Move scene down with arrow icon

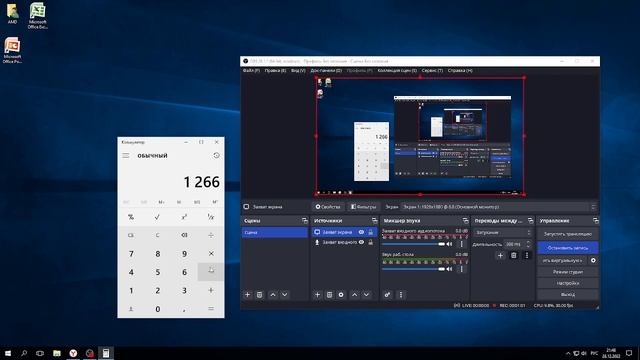pos(284,295)
